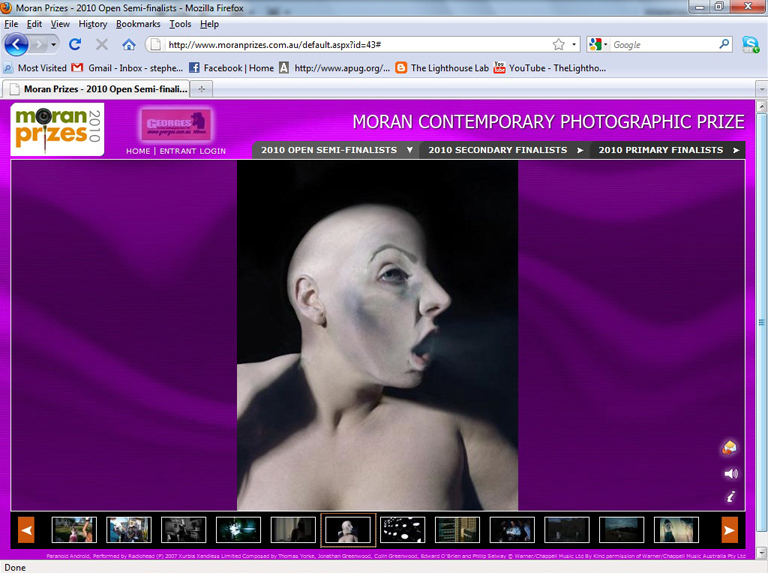Click the Google search box
Screen dimensions: 768x573
click(x=663, y=45)
